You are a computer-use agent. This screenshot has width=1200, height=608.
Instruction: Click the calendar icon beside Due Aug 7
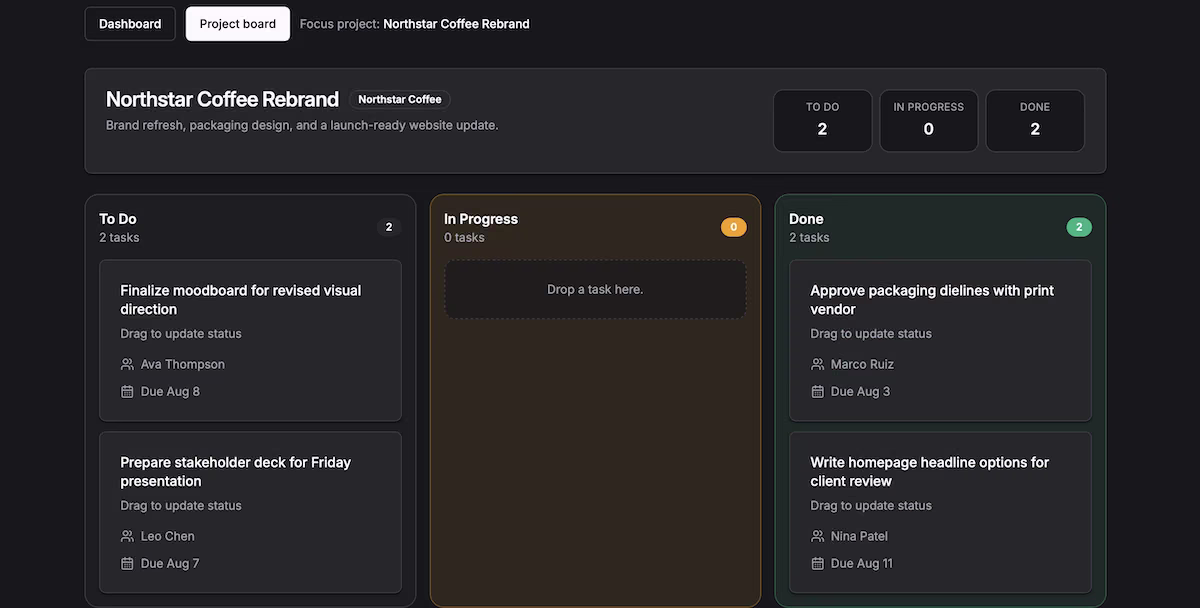point(127,563)
